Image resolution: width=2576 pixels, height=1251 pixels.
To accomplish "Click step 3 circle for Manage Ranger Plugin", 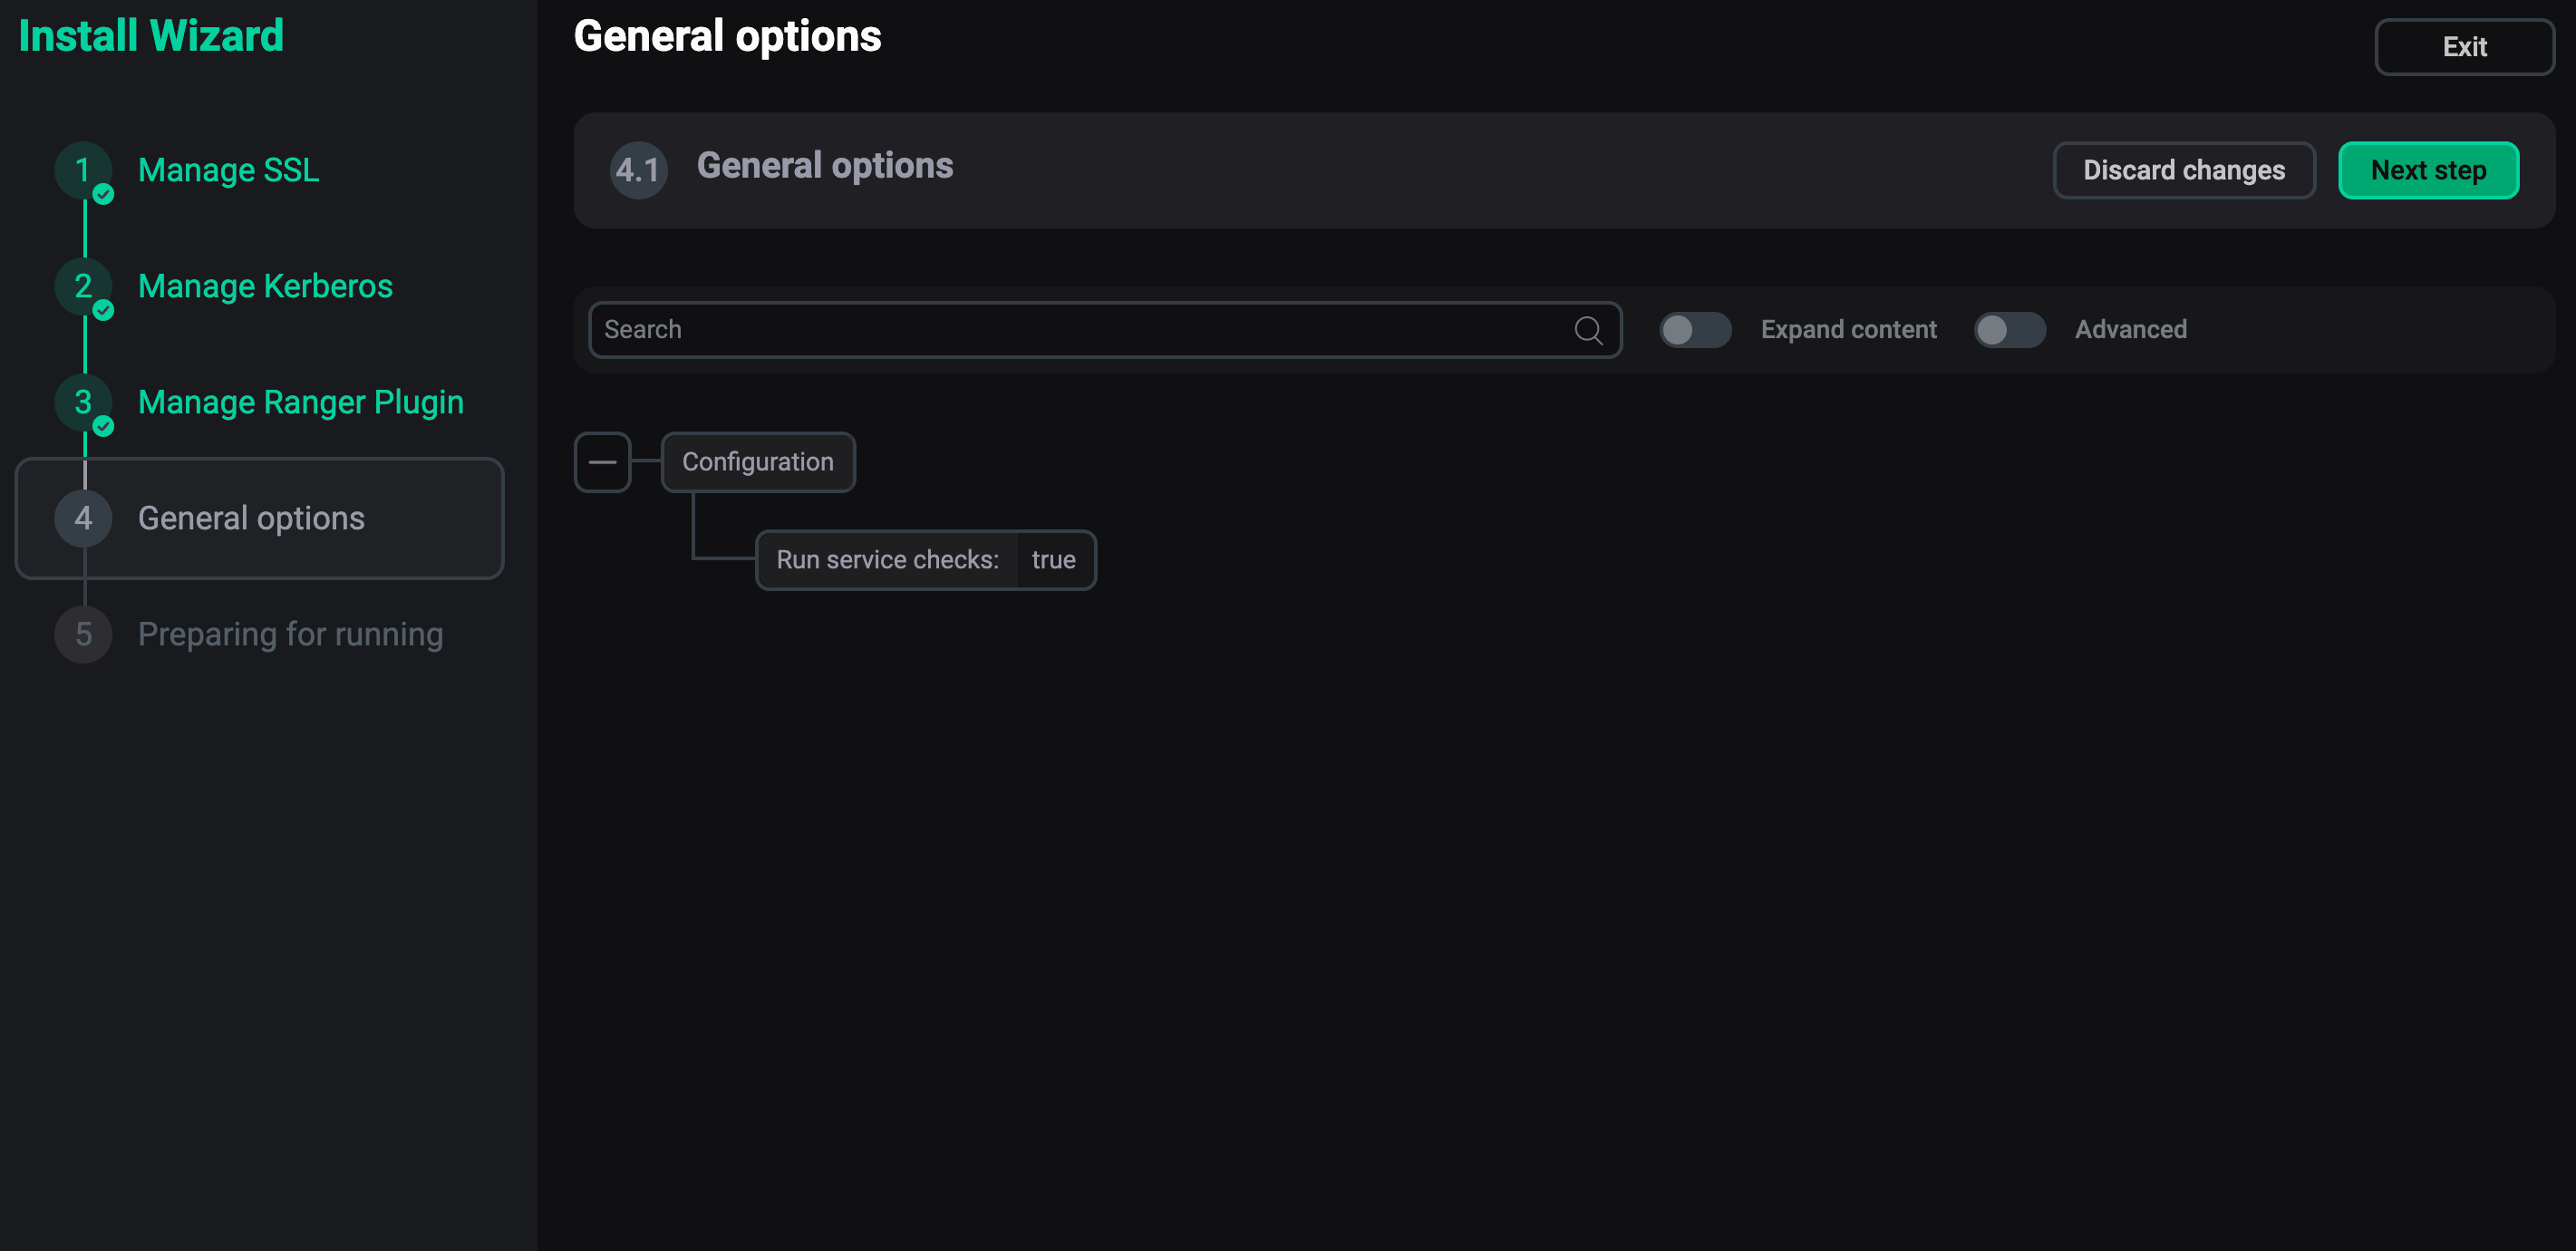I will tap(83, 402).
